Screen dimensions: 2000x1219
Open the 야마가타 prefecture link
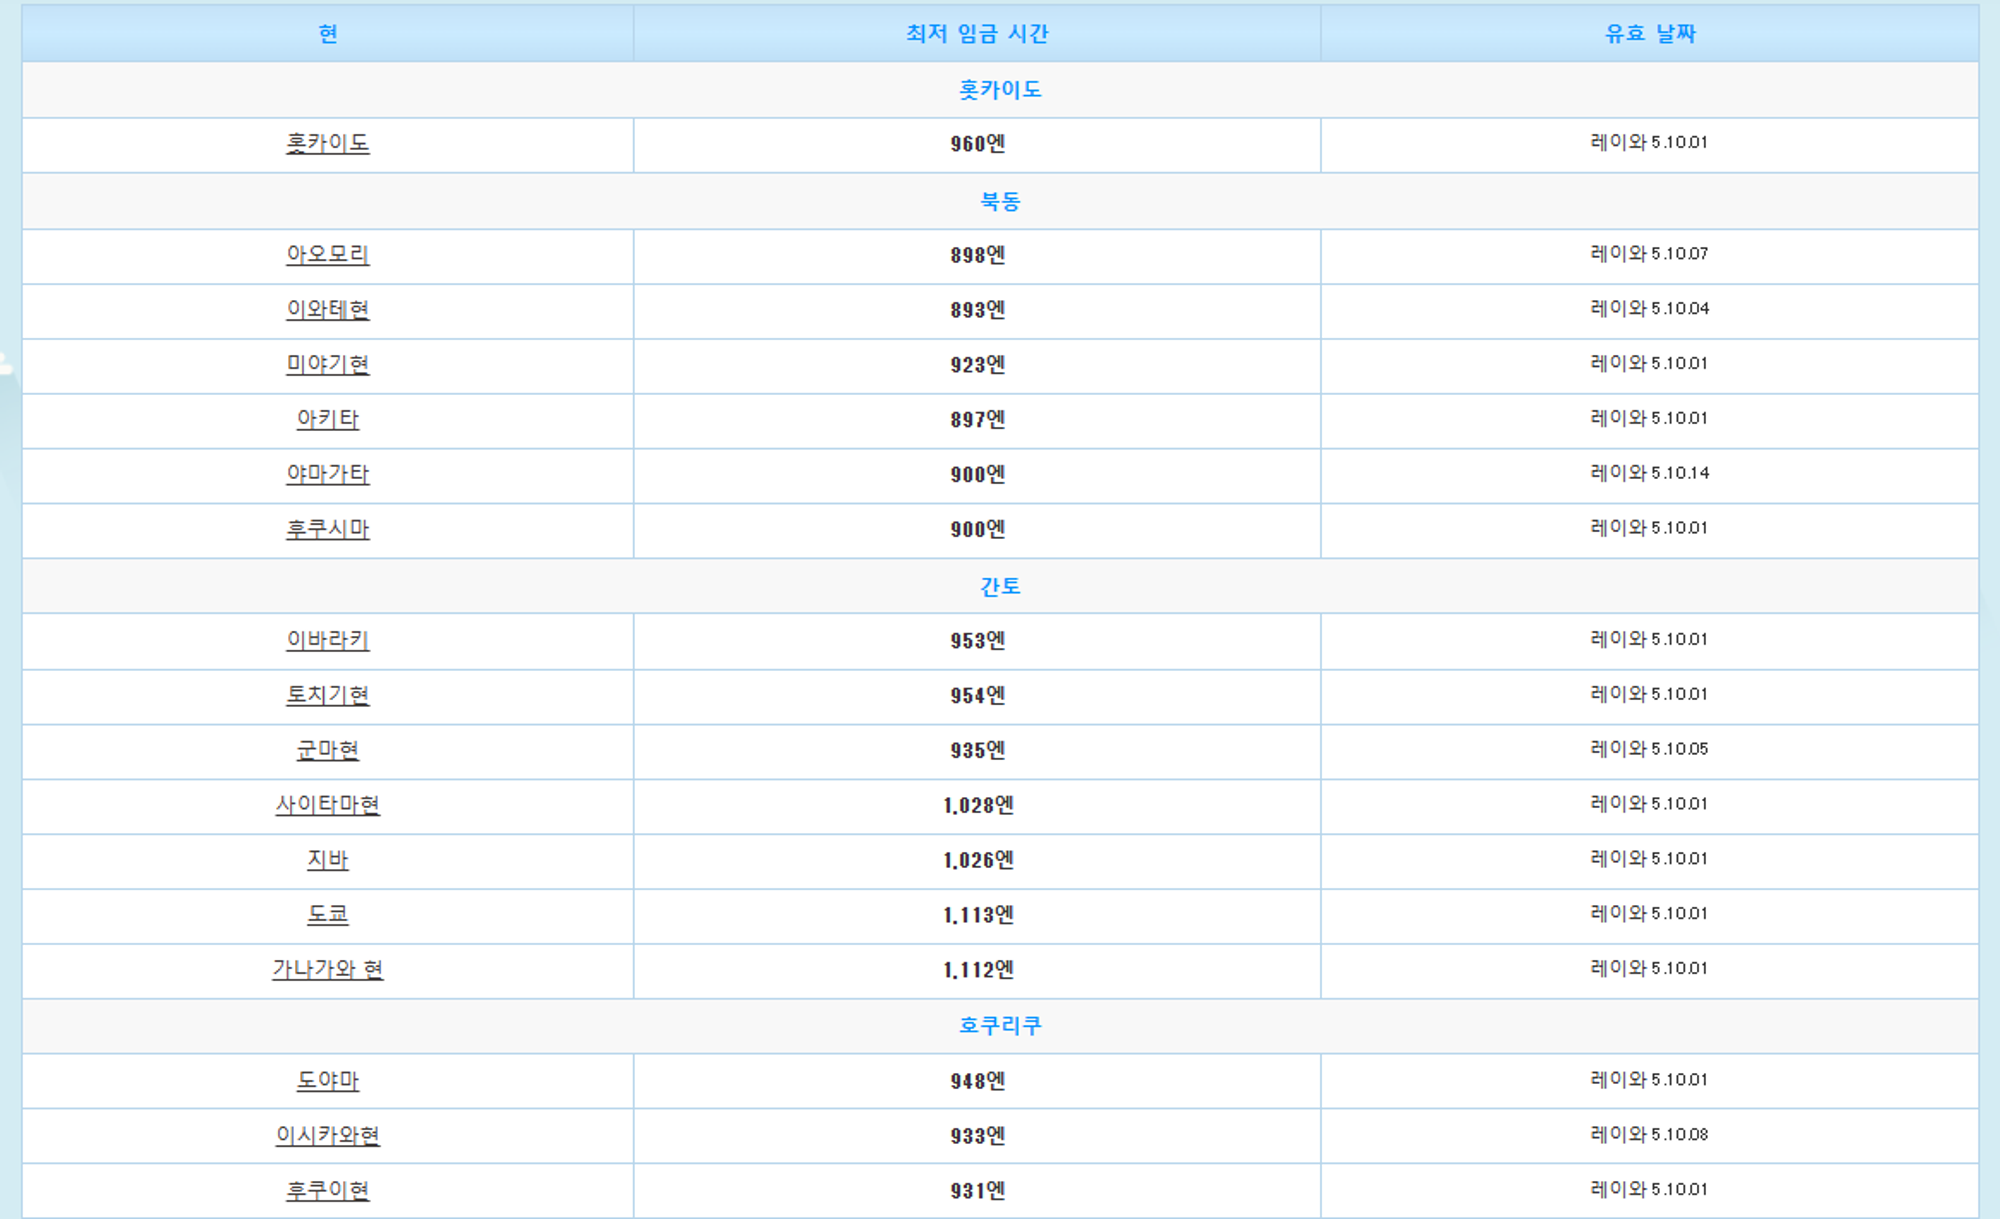[x=328, y=474]
